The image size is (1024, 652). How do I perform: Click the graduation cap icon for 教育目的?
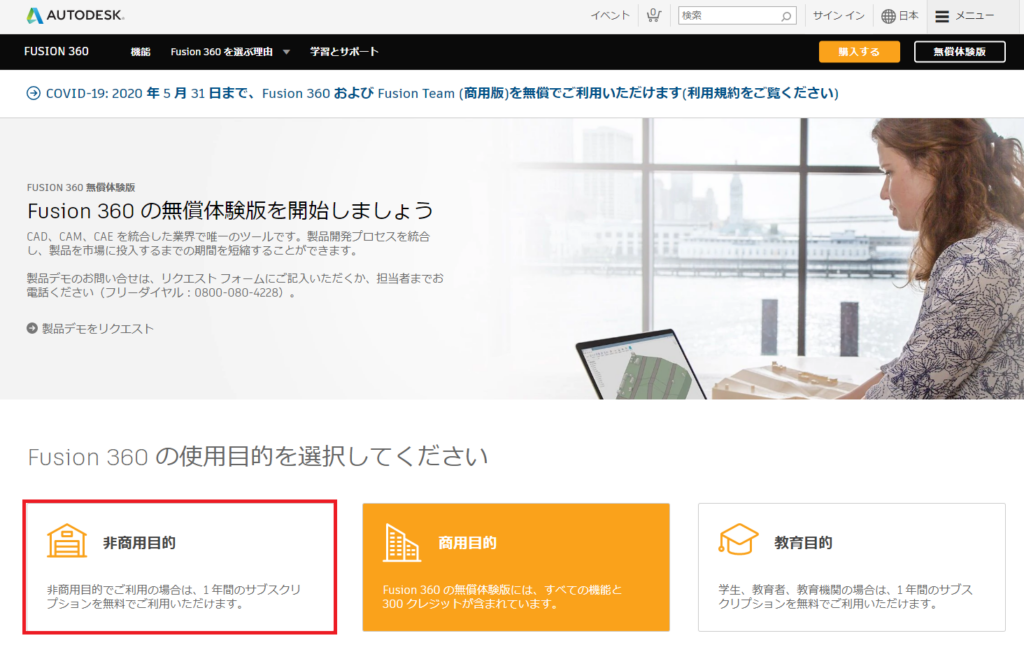tap(738, 540)
